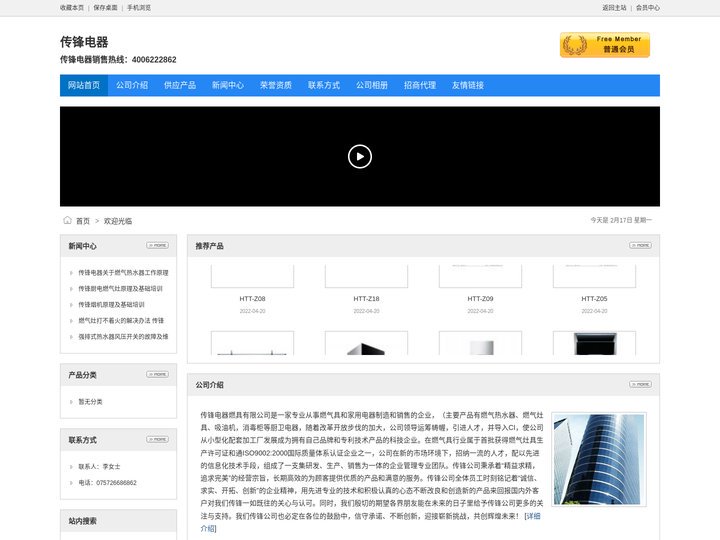Click 返回主站 link

[x=614, y=8]
